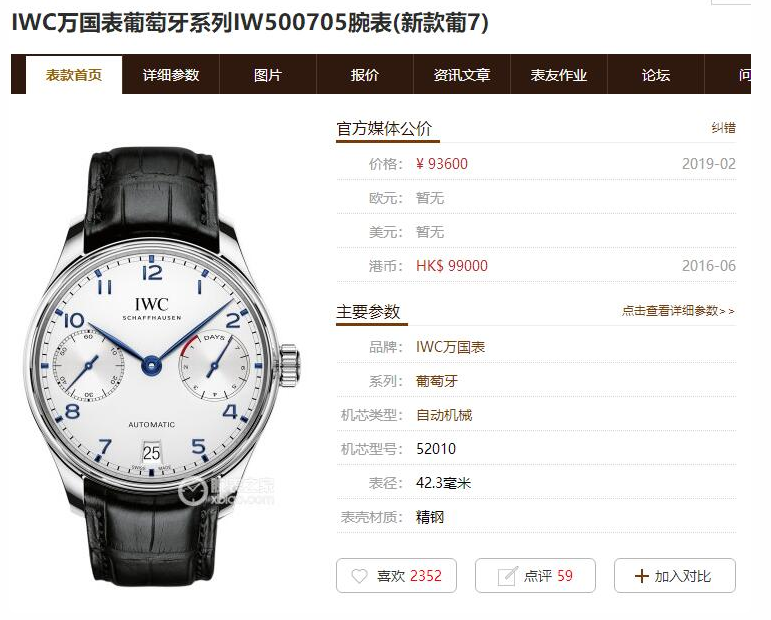Click the 纠错 link
This screenshot has height=620, width=771.
723,128
